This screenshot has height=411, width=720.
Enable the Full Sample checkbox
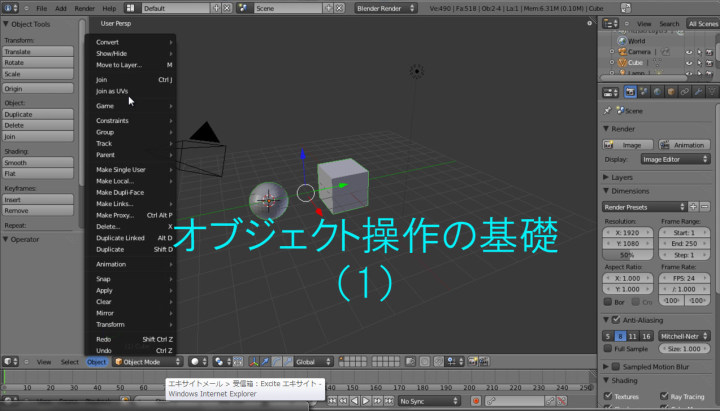(609, 348)
